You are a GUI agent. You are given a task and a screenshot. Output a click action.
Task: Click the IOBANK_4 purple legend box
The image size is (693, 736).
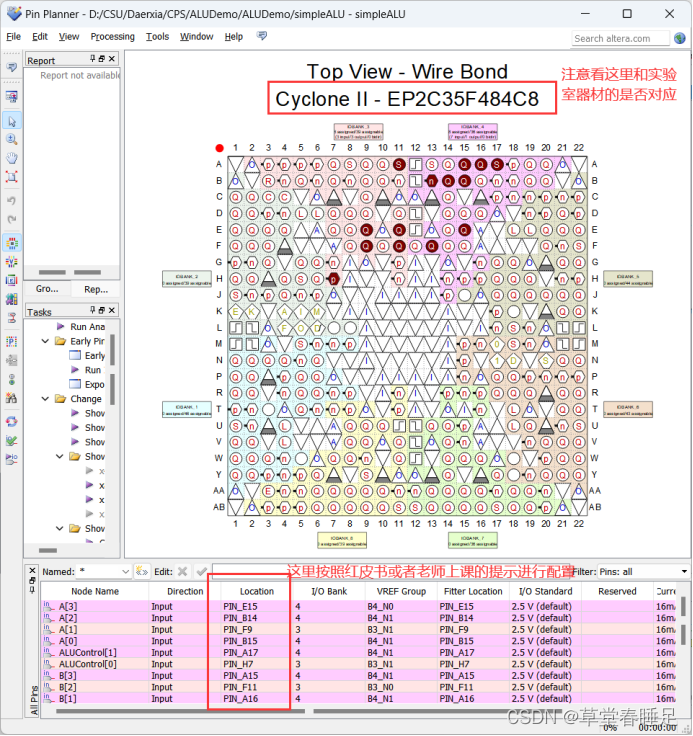pos(472,132)
